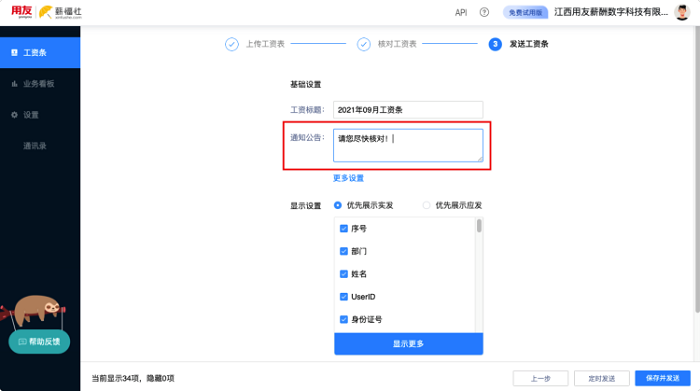Toggle the 姓名 checkbox
The image size is (700, 391).
[x=344, y=274]
